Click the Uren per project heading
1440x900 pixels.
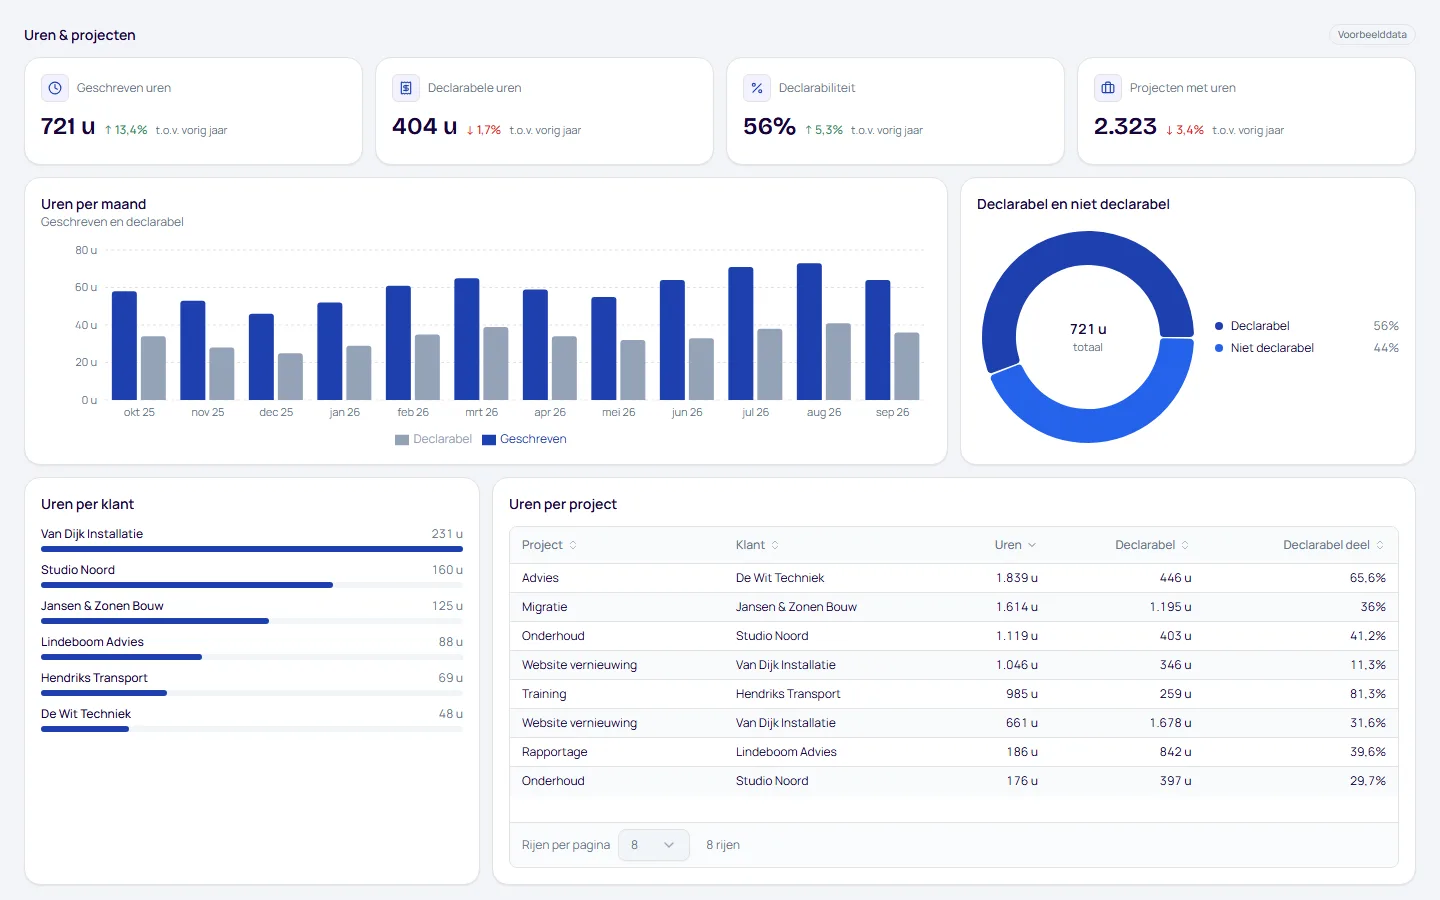(563, 504)
